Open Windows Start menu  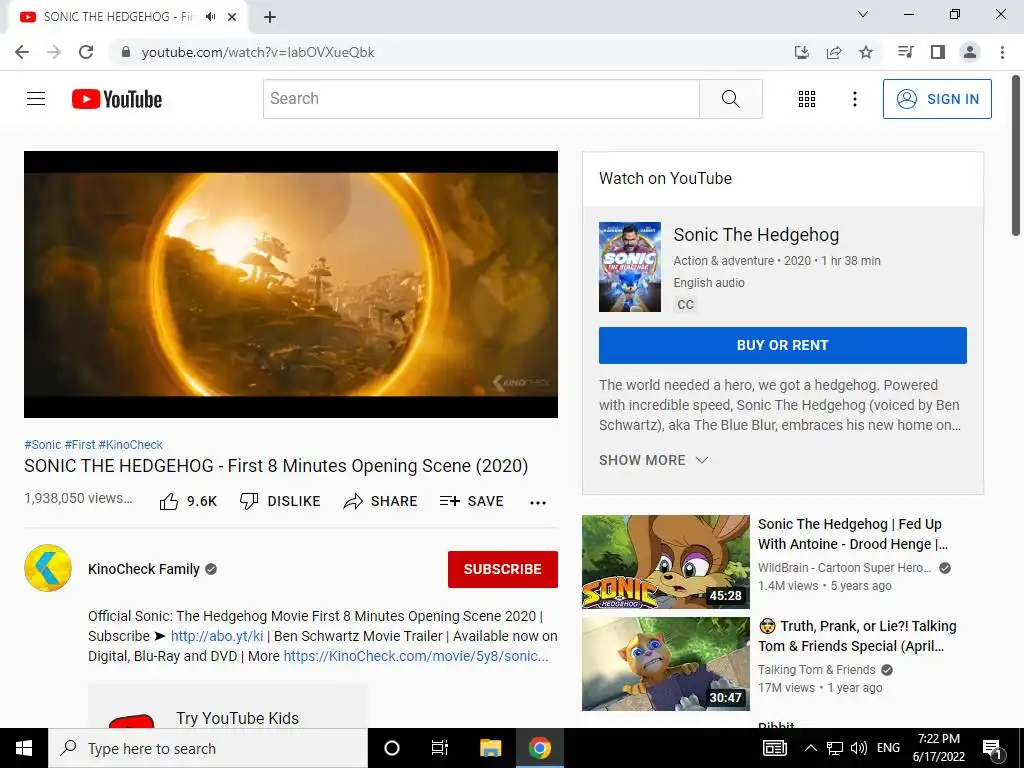tap(24, 748)
